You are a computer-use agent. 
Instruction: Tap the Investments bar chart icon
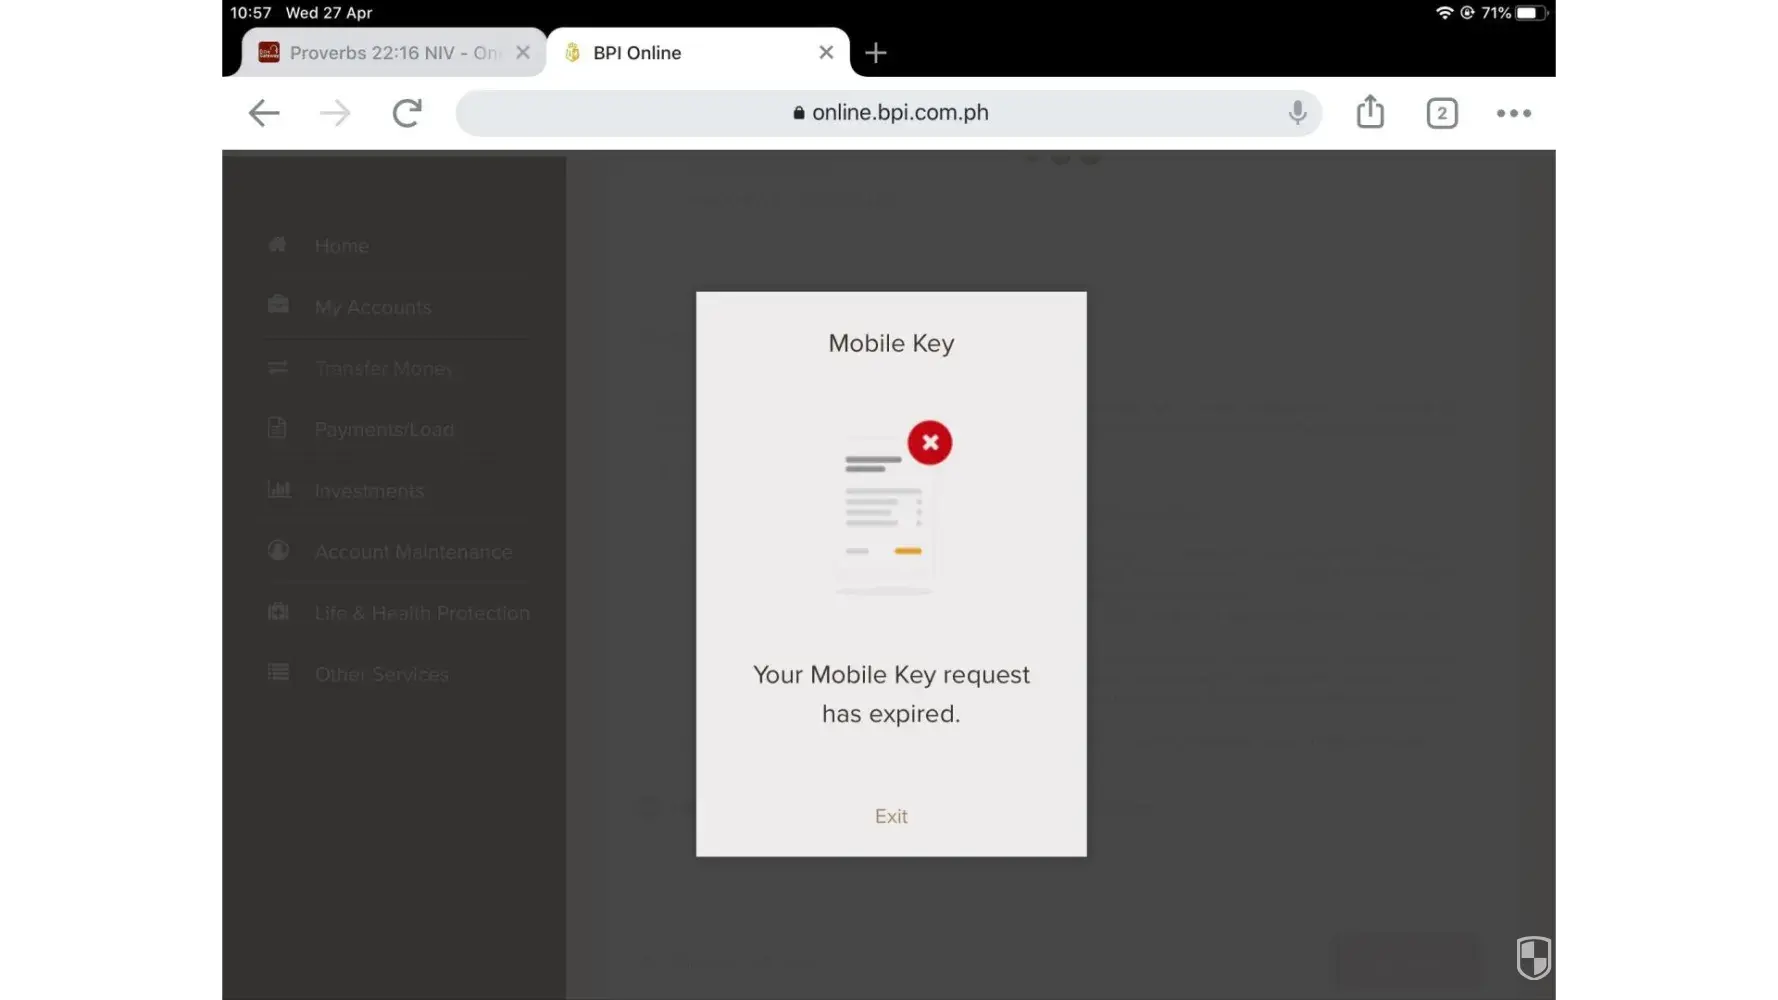(x=279, y=489)
